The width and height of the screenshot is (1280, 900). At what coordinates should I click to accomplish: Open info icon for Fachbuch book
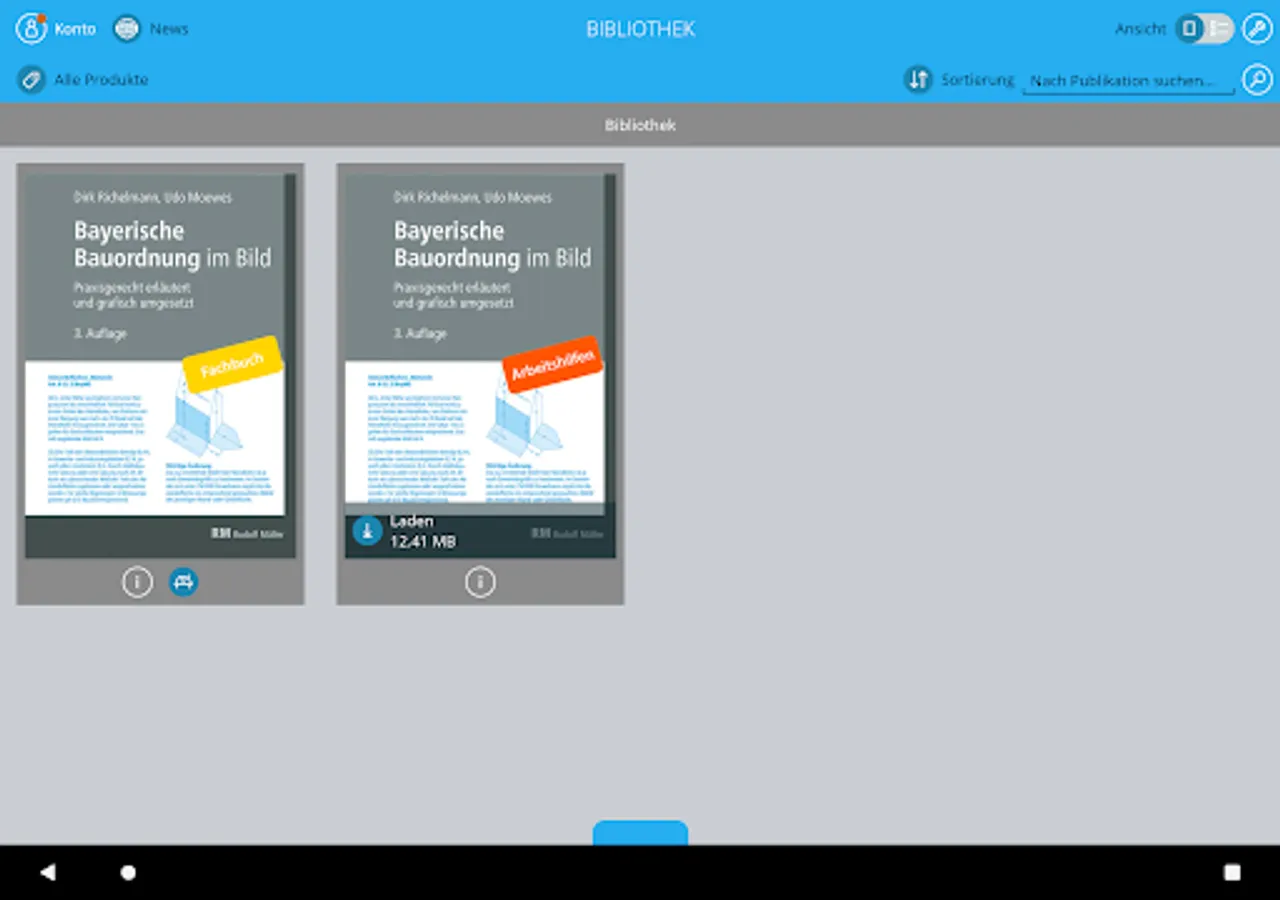point(137,581)
